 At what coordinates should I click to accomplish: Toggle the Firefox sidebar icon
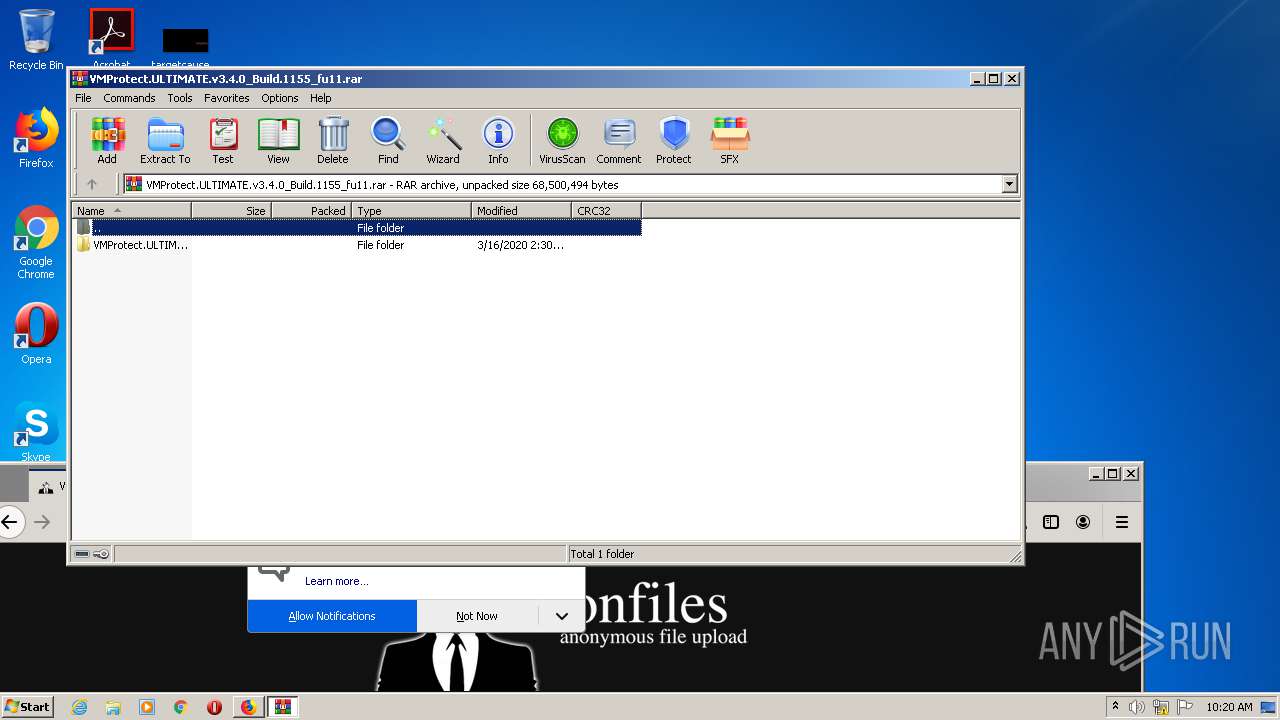point(1051,522)
